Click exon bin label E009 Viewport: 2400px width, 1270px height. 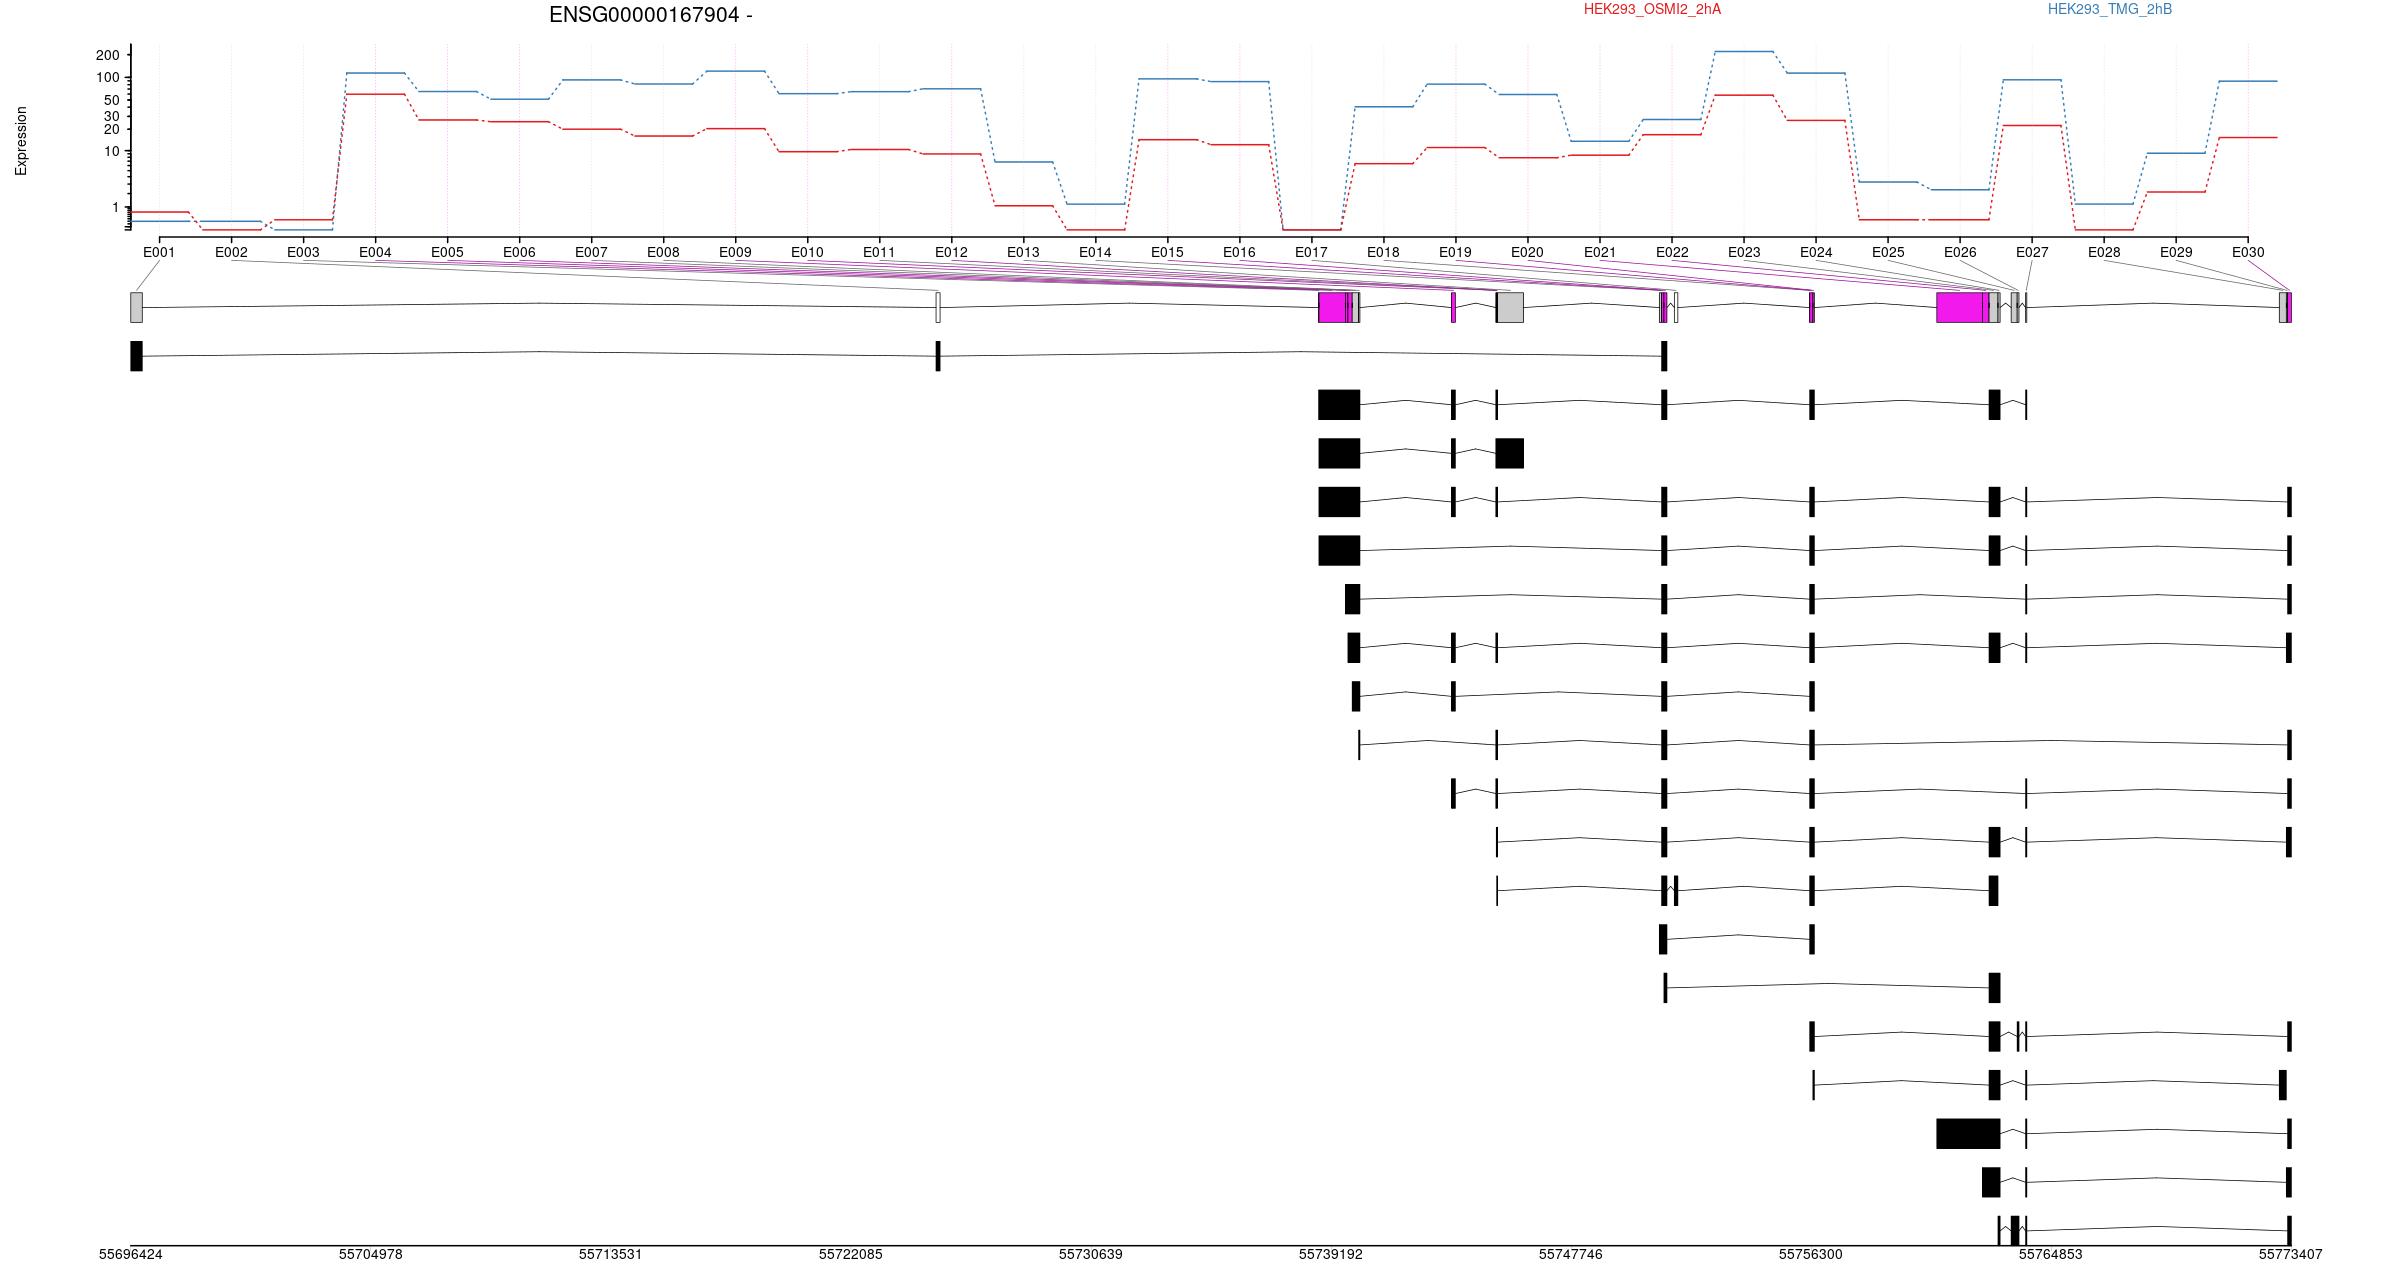pos(735,252)
